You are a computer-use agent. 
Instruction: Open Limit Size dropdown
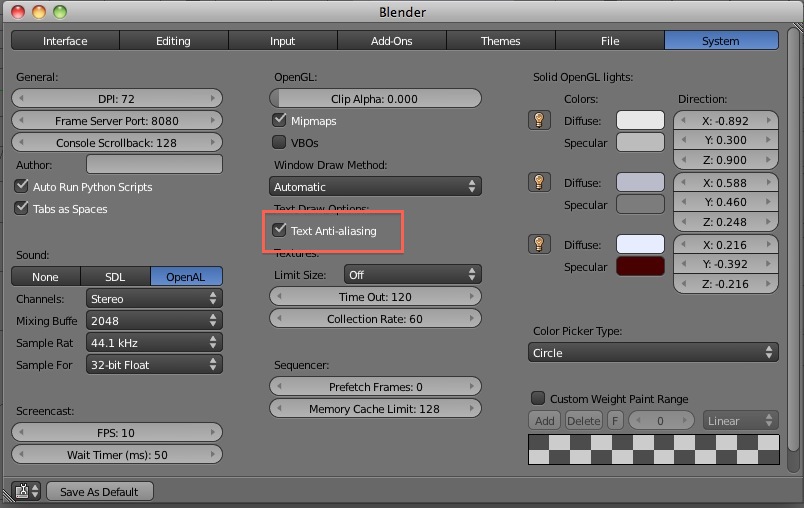(412, 274)
